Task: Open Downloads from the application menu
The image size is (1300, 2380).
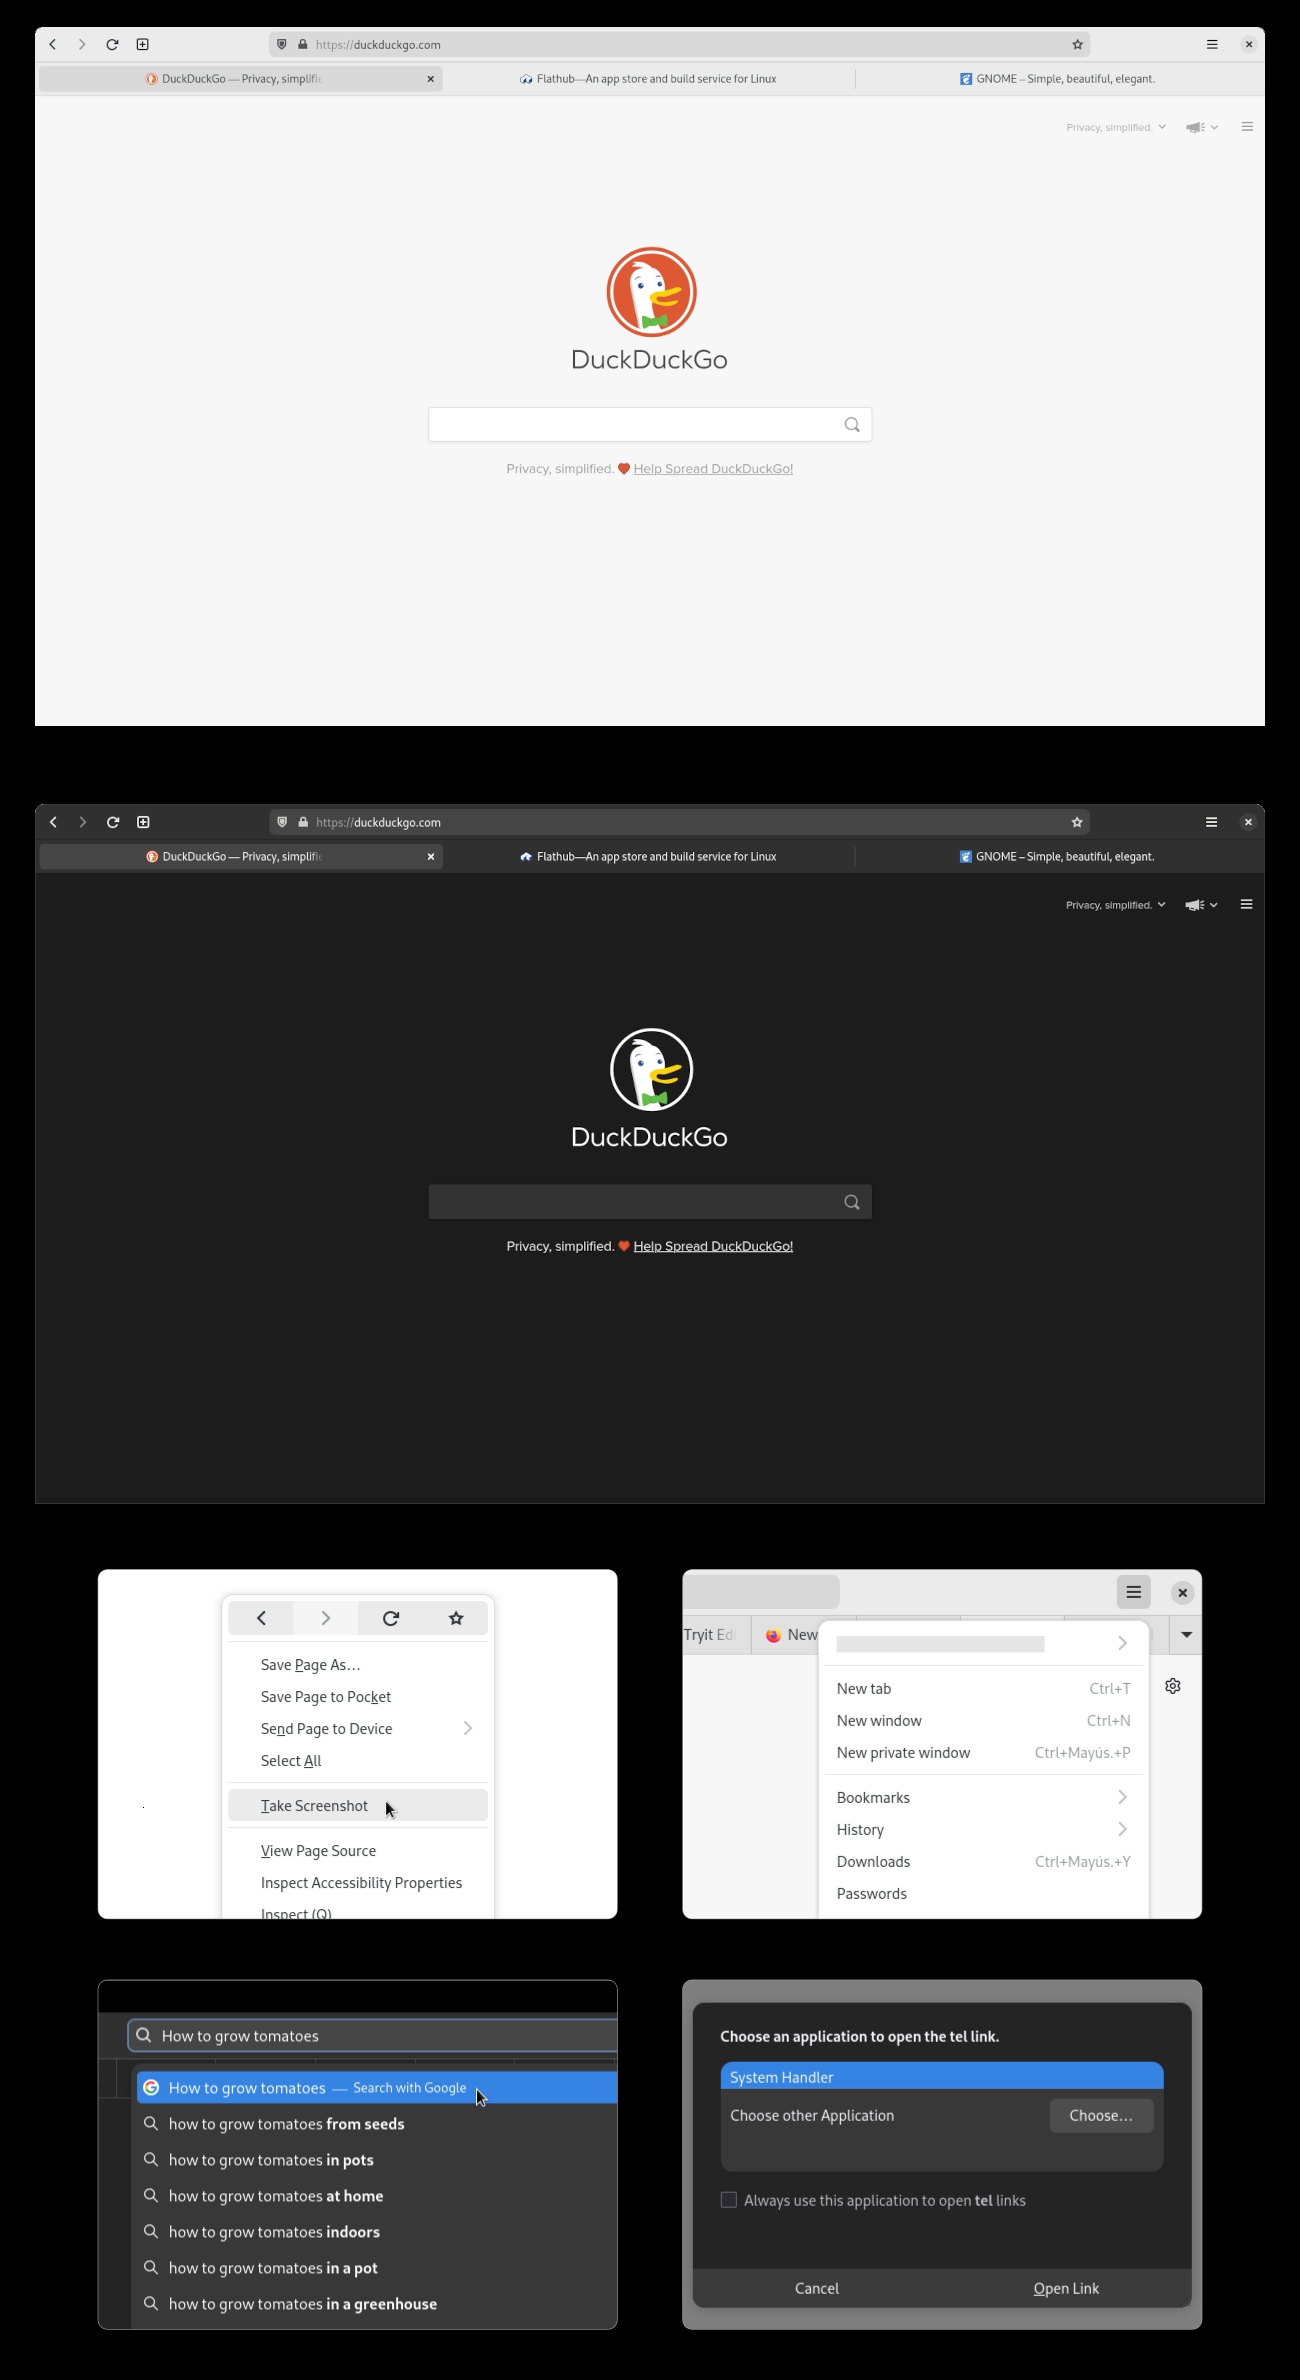Action: (x=983, y=1862)
